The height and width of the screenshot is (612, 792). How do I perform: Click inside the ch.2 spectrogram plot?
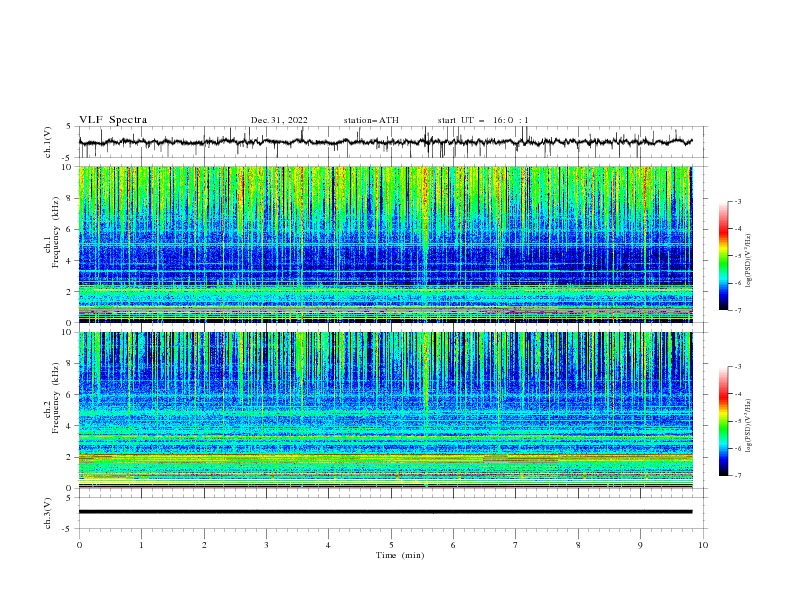coord(385,410)
